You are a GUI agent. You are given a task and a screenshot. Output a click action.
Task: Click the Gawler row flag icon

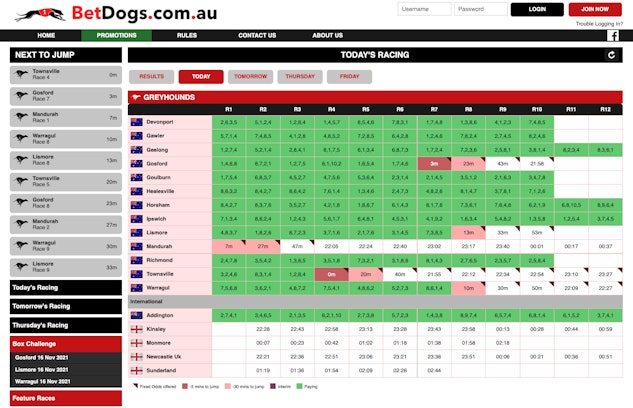click(x=136, y=136)
